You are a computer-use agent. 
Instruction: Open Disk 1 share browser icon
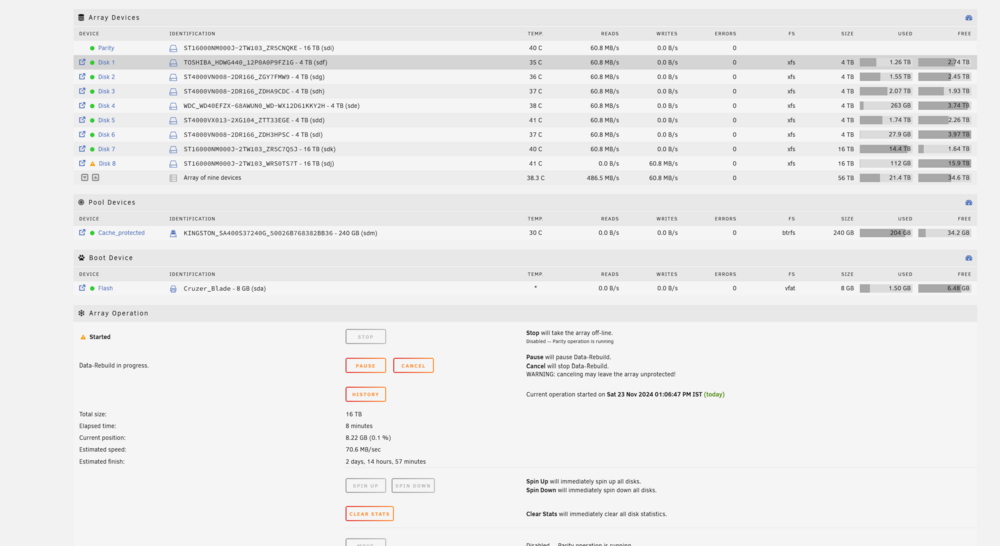(x=82, y=62)
